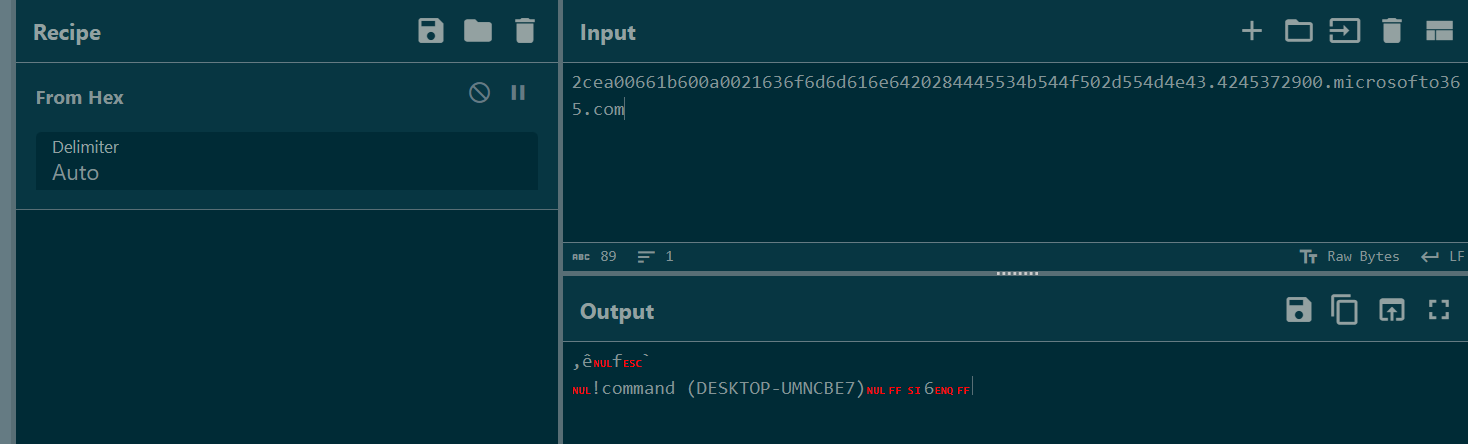Clear the recipe trash icon
This screenshot has width=1468, height=444.
(x=525, y=31)
